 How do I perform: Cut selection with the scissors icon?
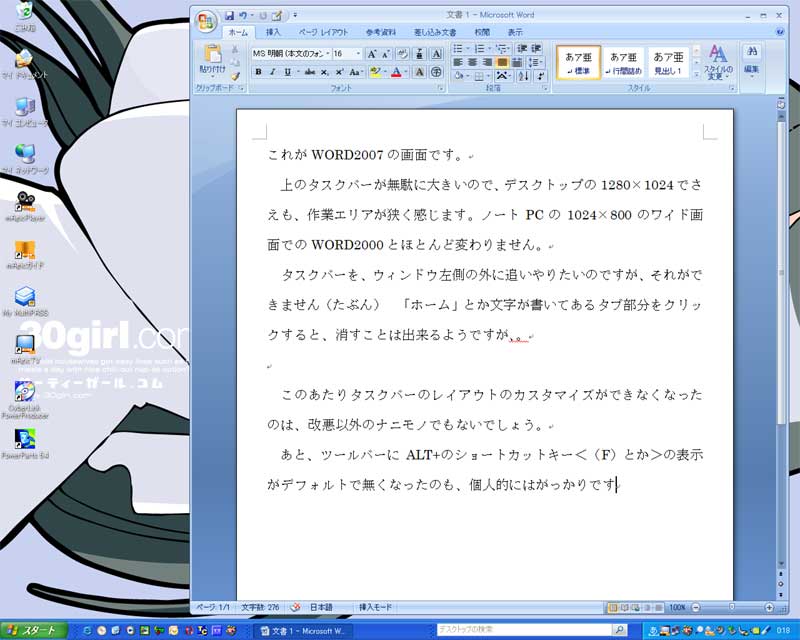point(235,50)
